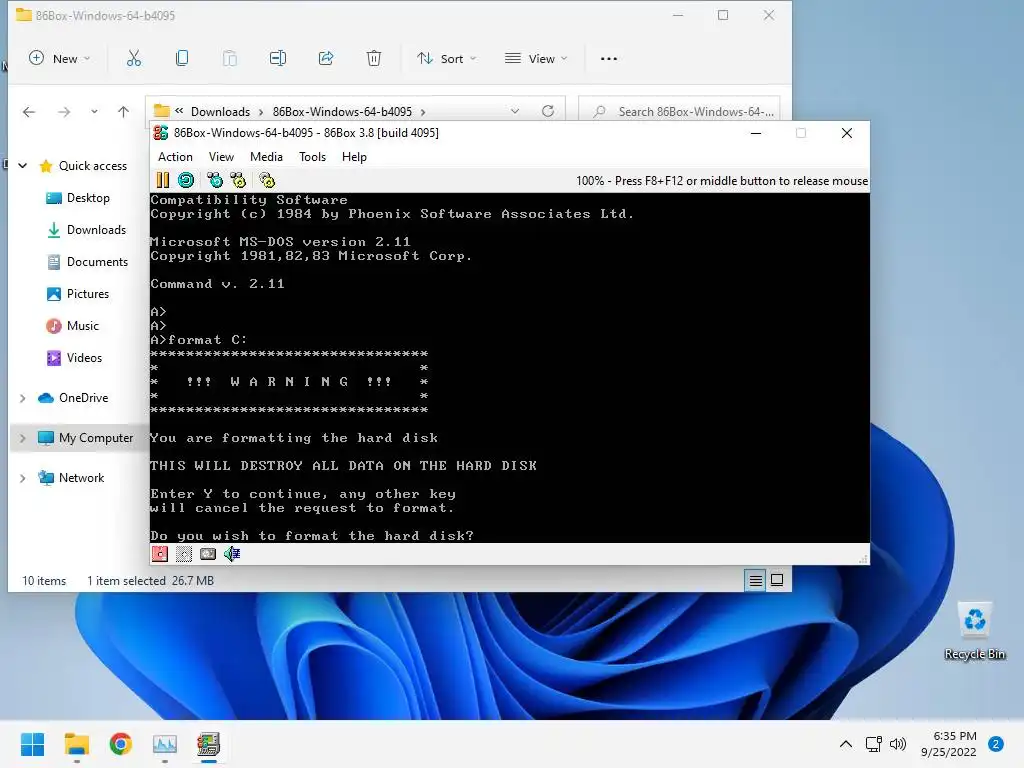Go forward in File Explorer
Image resolution: width=1024 pixels, height=768 pixels.
click(x=64, y=112)
